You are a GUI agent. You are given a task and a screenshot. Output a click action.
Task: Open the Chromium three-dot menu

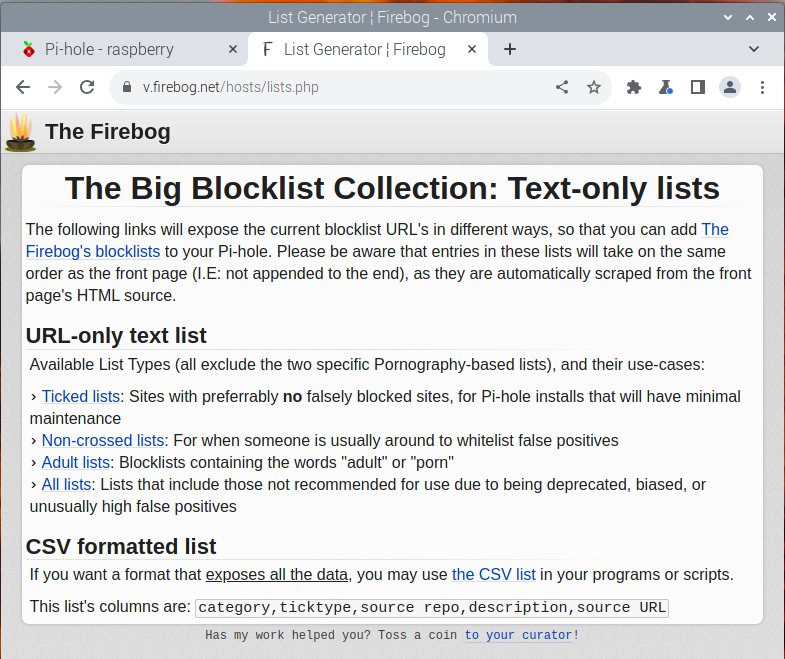pyautogui.click(x=762, y=87)
